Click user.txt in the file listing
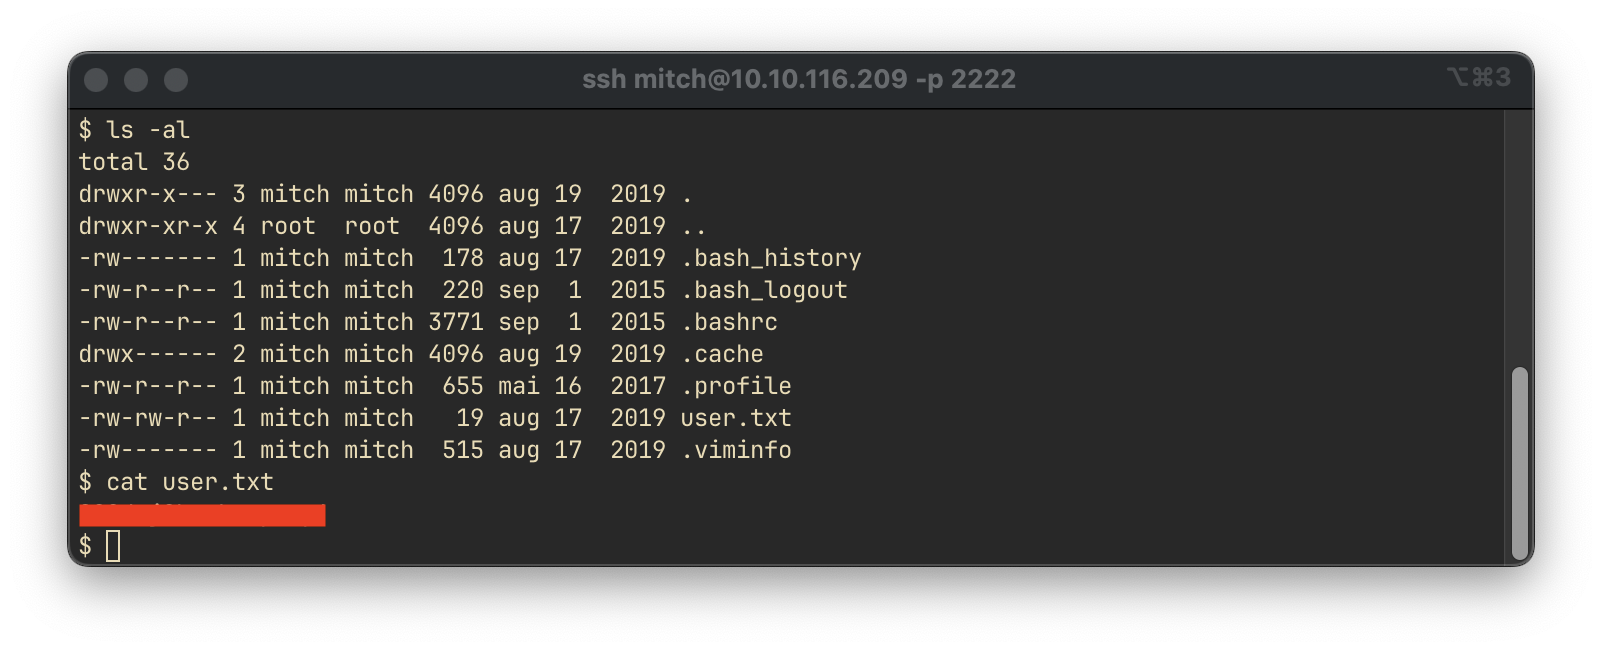Image resolution: width=1602 pixels, height=650 pixels. [736, 418]
